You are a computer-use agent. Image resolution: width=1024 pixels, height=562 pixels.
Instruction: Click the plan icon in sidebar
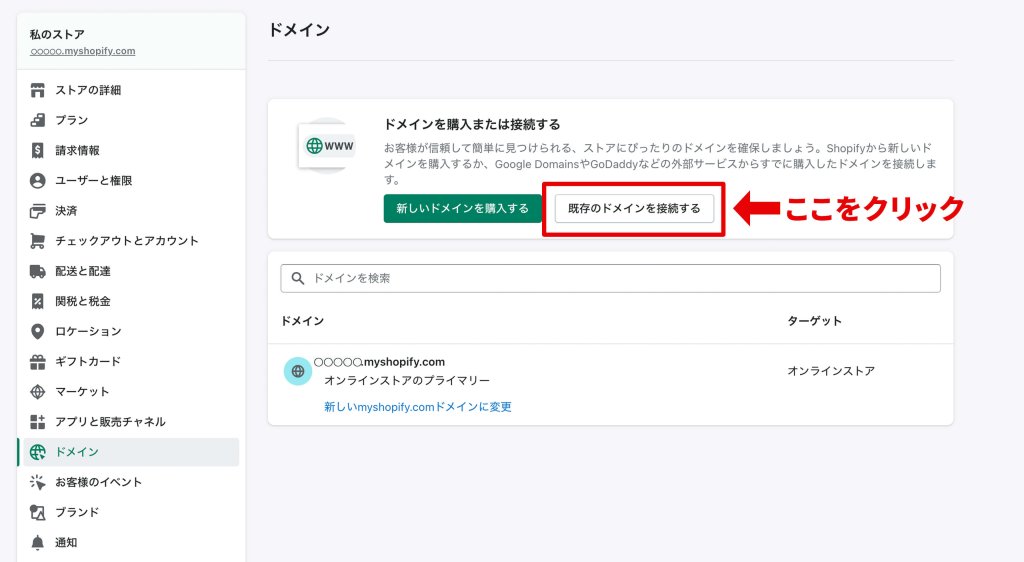(x=38, y=120)
